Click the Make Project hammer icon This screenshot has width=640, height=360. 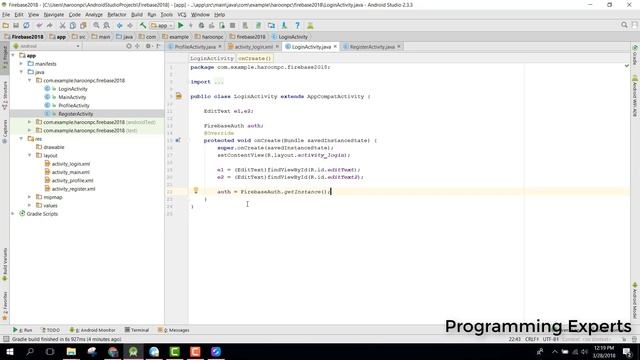coord(143,25)
